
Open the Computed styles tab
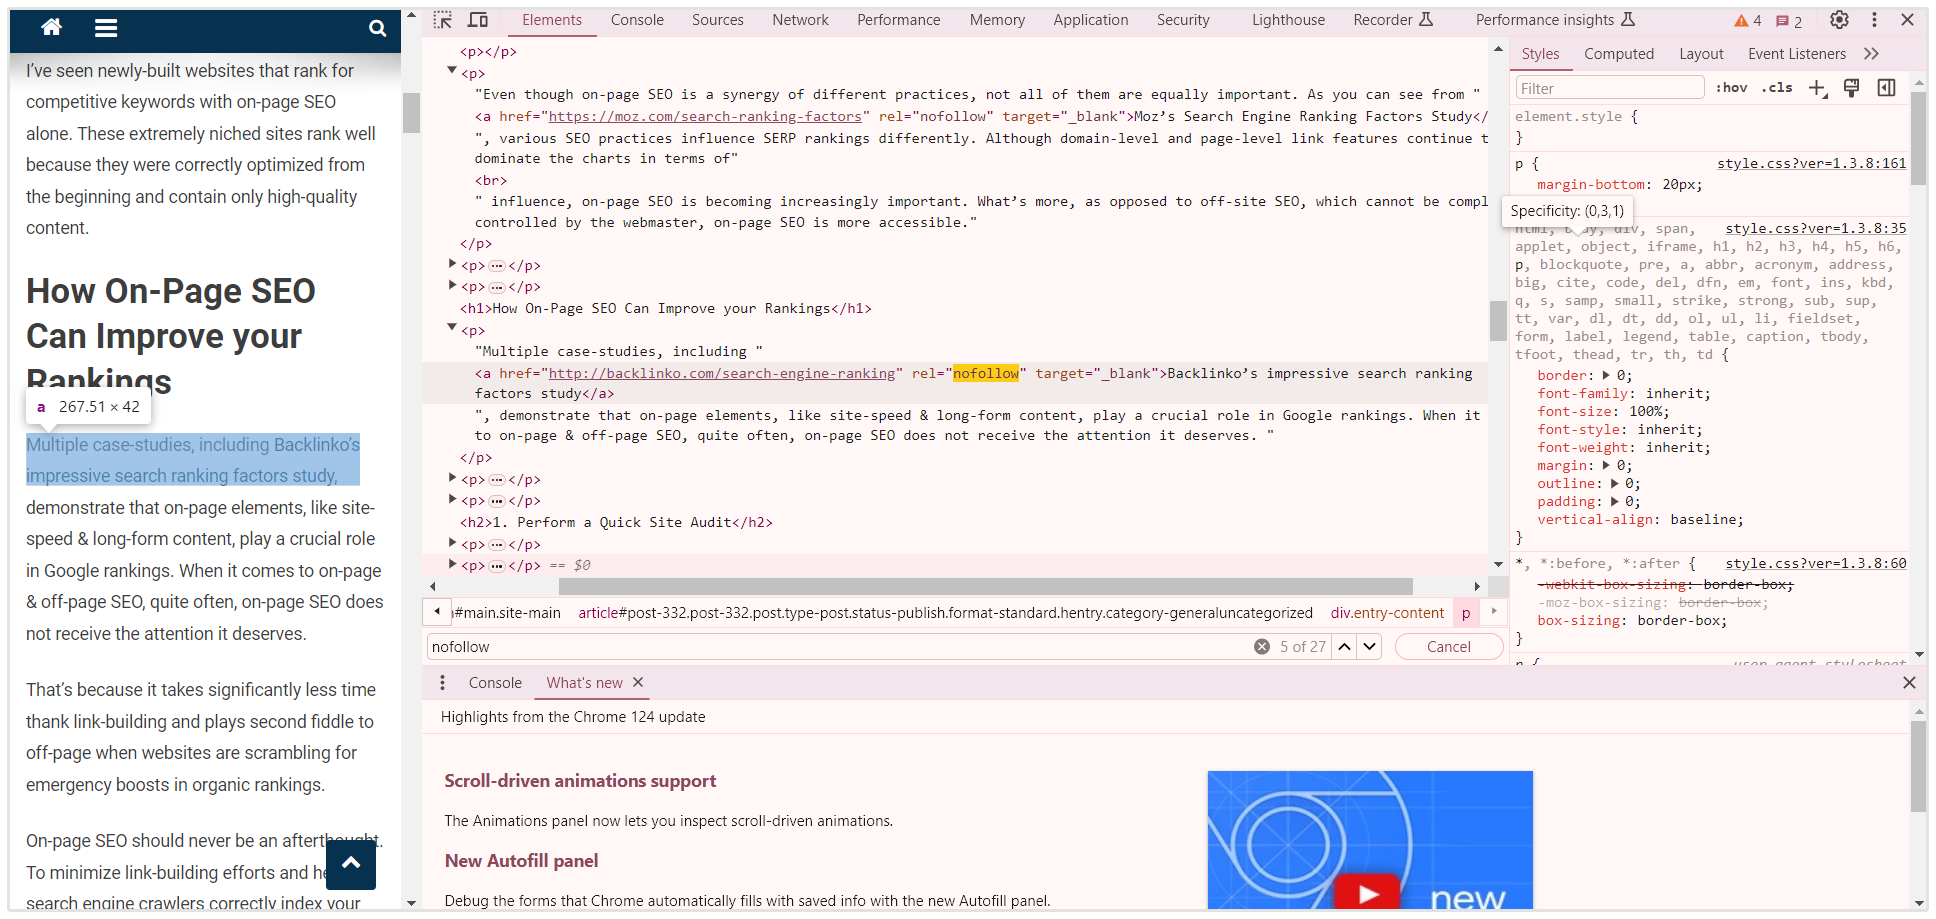click(1618, 54)
